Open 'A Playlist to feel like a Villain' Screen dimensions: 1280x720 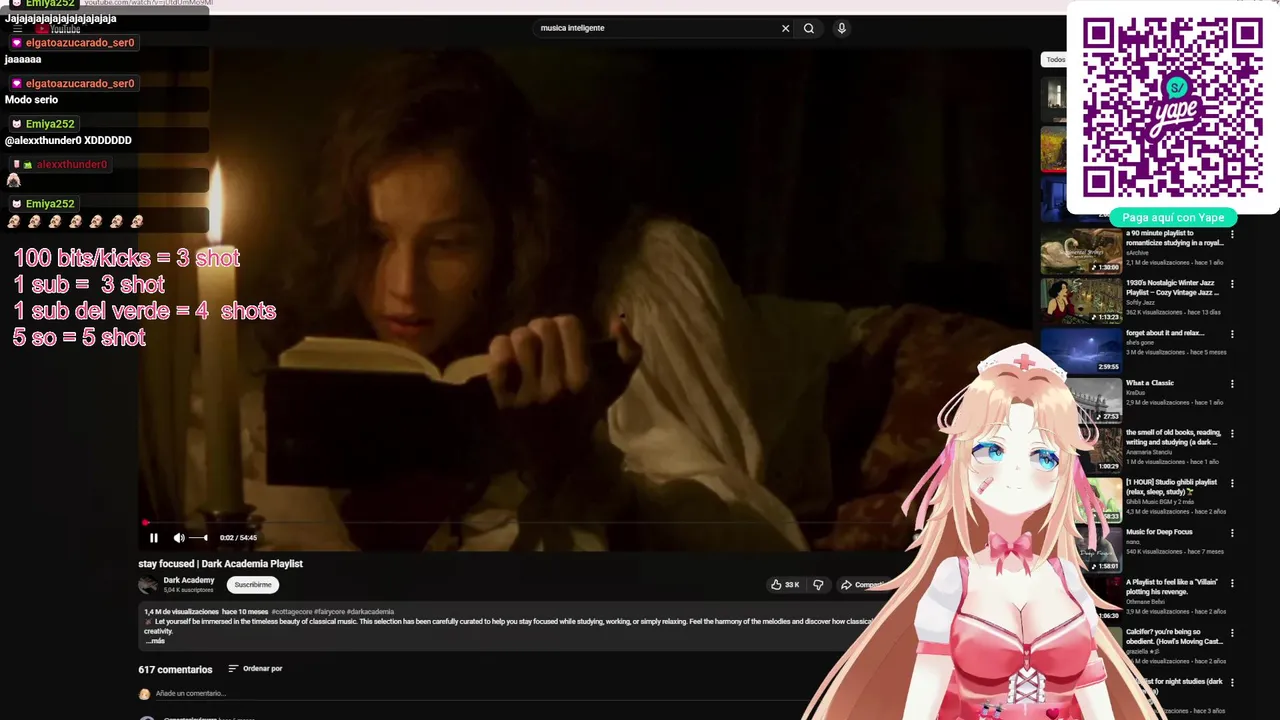1174,587
